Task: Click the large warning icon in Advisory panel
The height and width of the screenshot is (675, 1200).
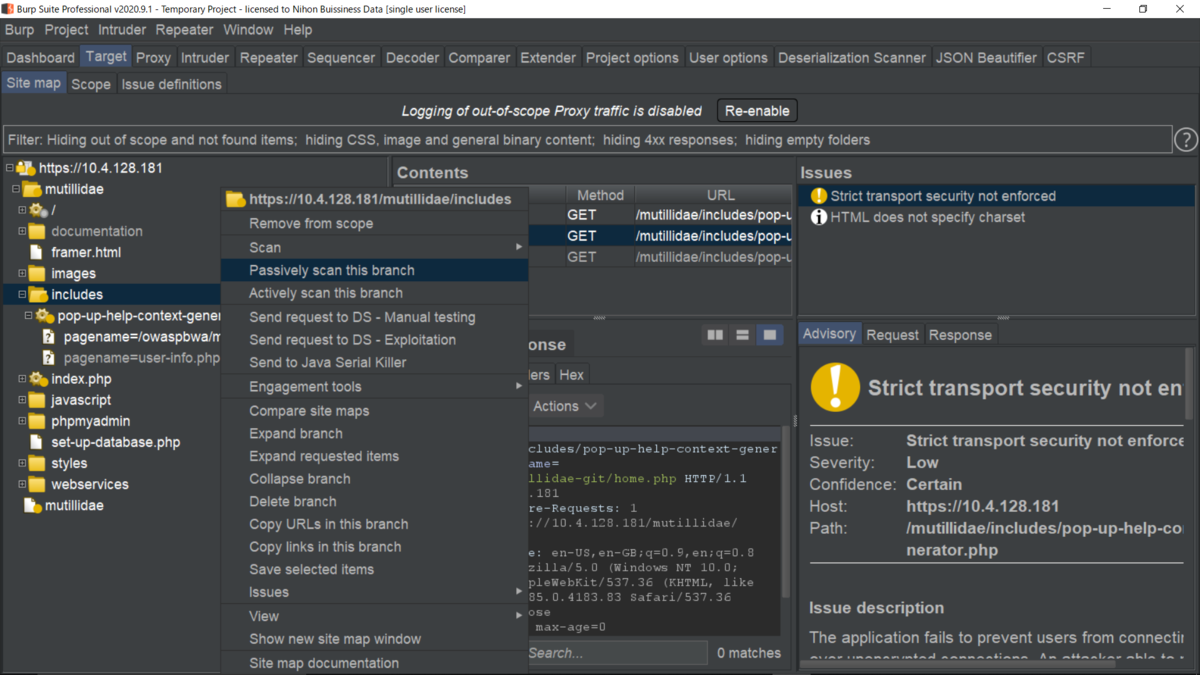Action: 835,387
